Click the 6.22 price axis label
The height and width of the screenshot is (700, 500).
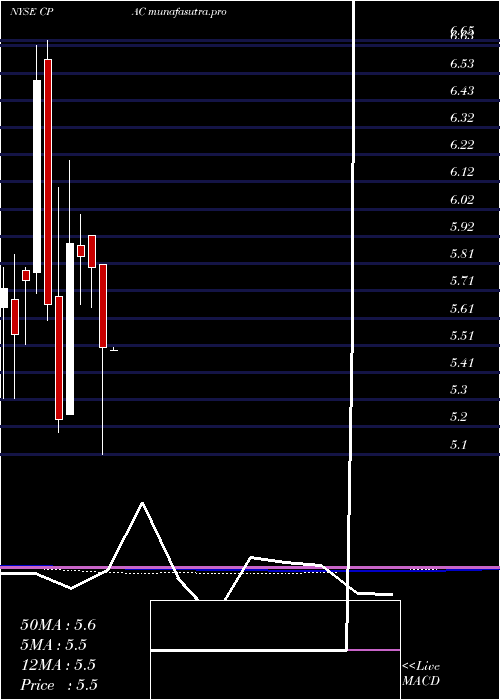[462, 145]
